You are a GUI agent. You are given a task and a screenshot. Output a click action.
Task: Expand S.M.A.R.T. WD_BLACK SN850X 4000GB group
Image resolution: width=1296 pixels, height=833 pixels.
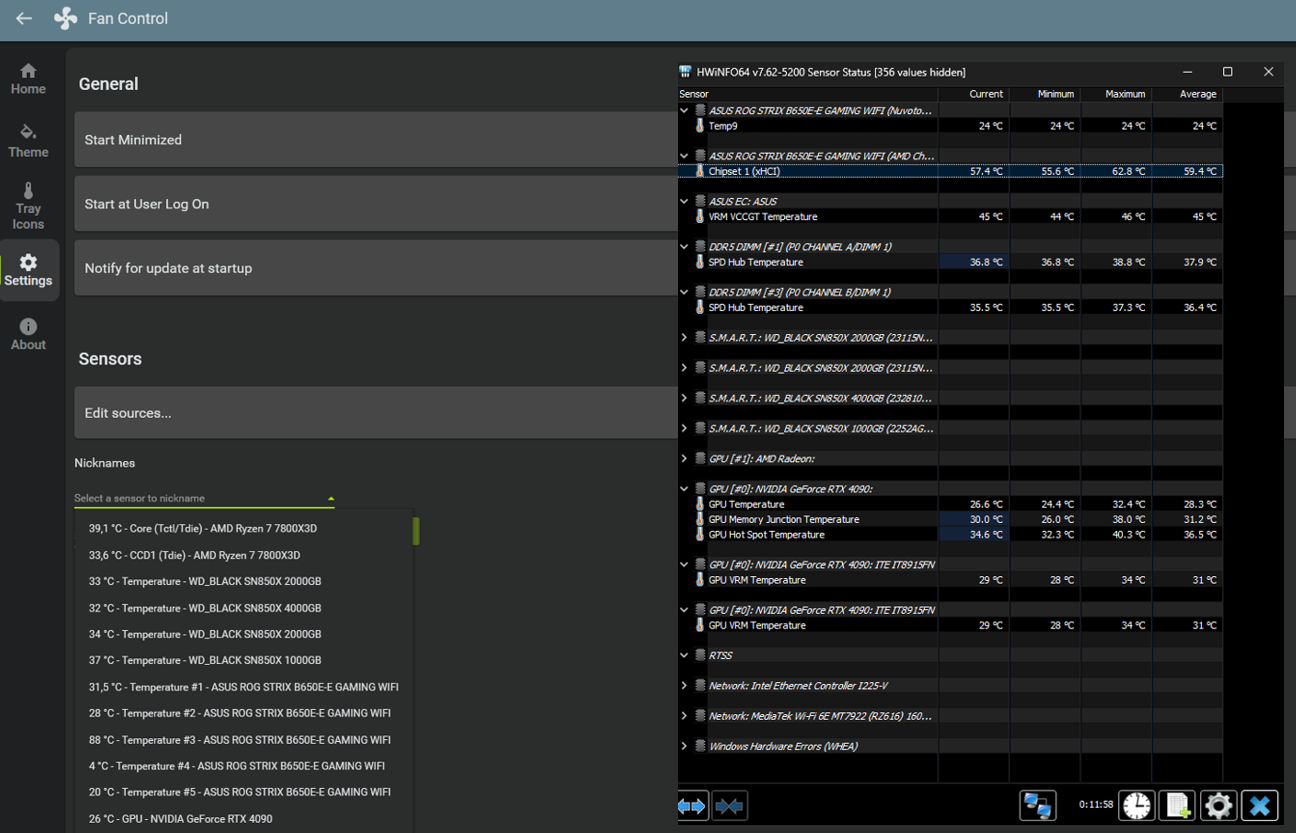pos(684,398)
